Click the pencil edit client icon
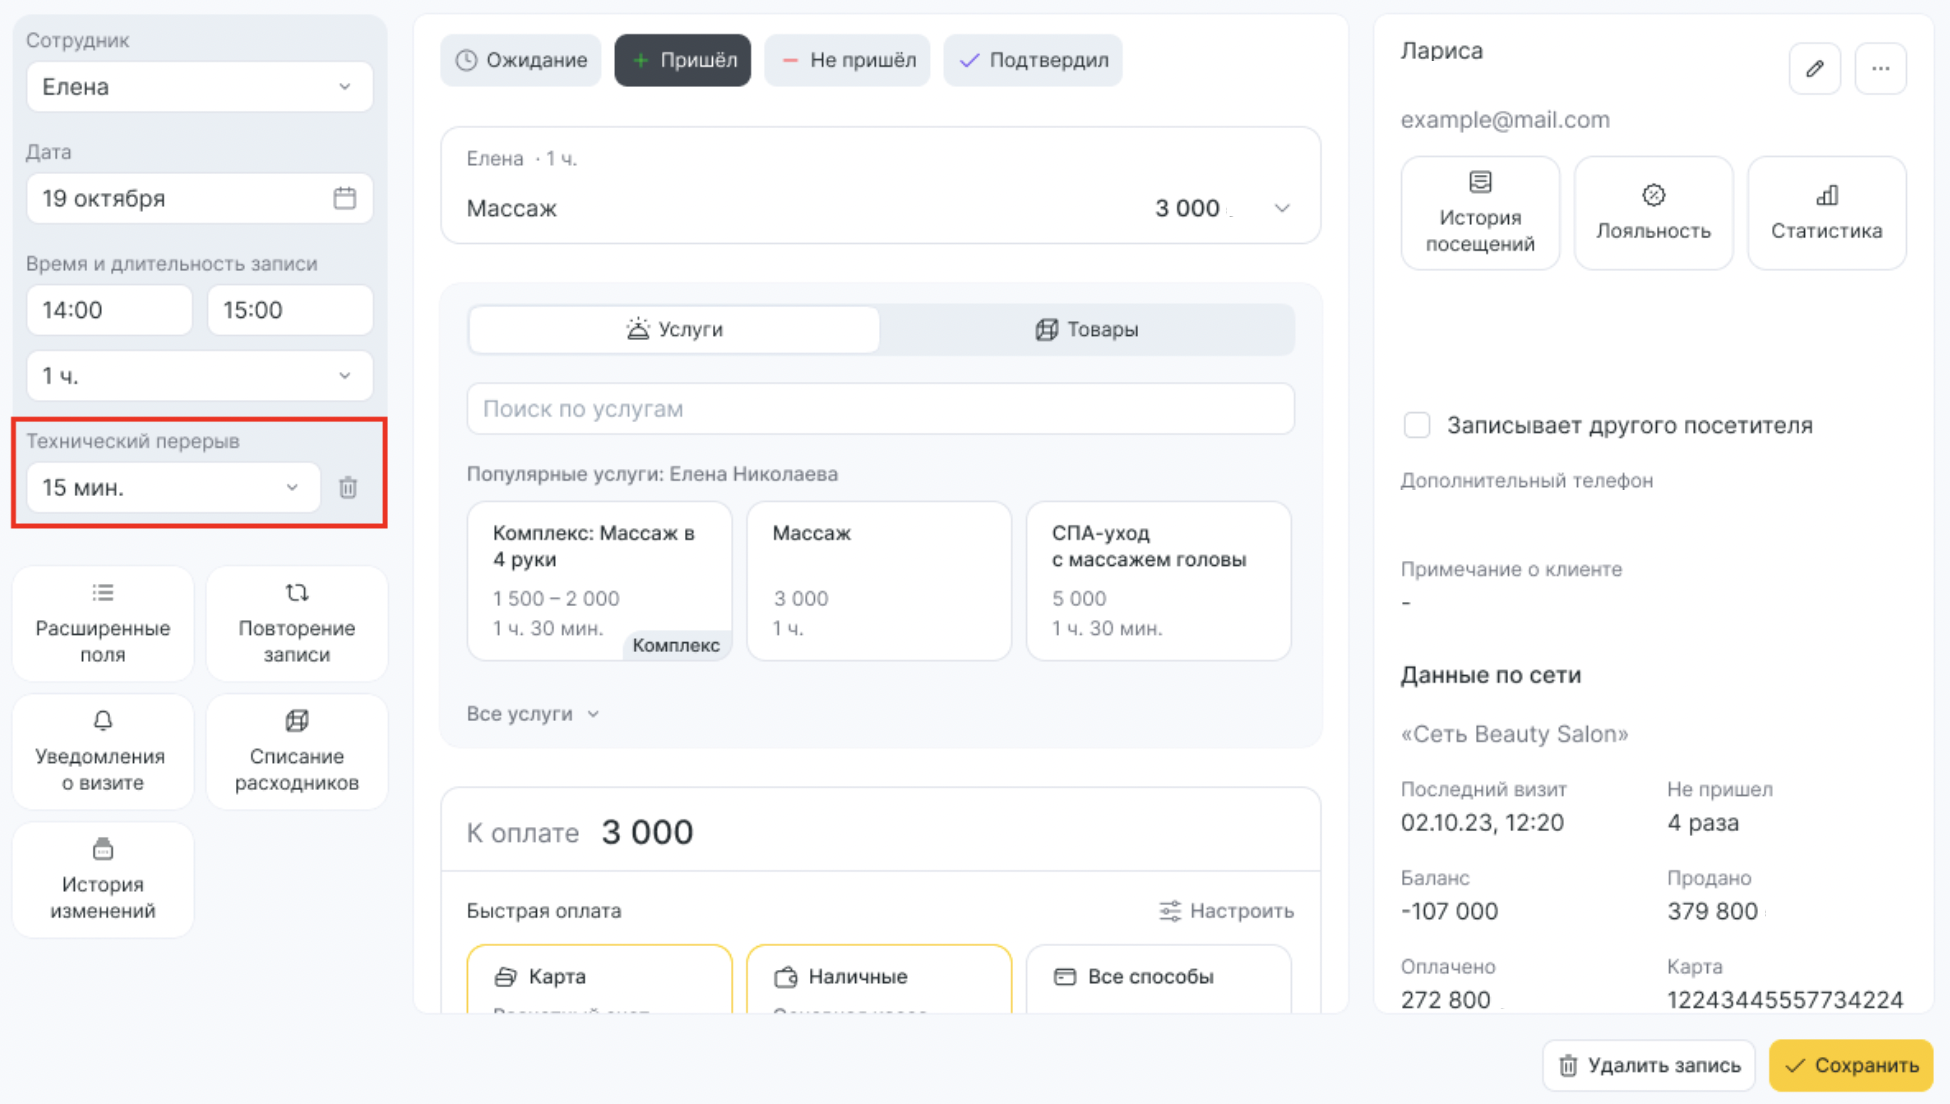The width and height of the screenshot is (1950, 1104). 1814,69
